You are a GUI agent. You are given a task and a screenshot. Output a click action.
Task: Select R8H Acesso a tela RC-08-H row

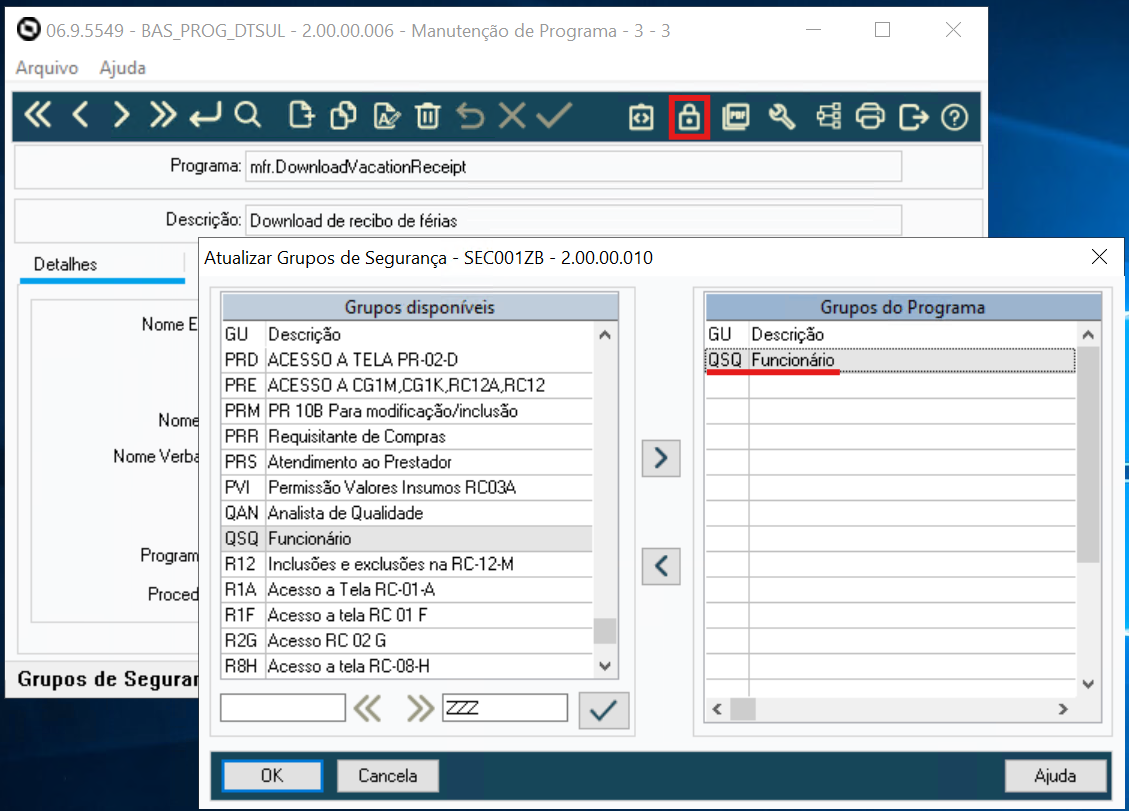[x=407, y=666]
